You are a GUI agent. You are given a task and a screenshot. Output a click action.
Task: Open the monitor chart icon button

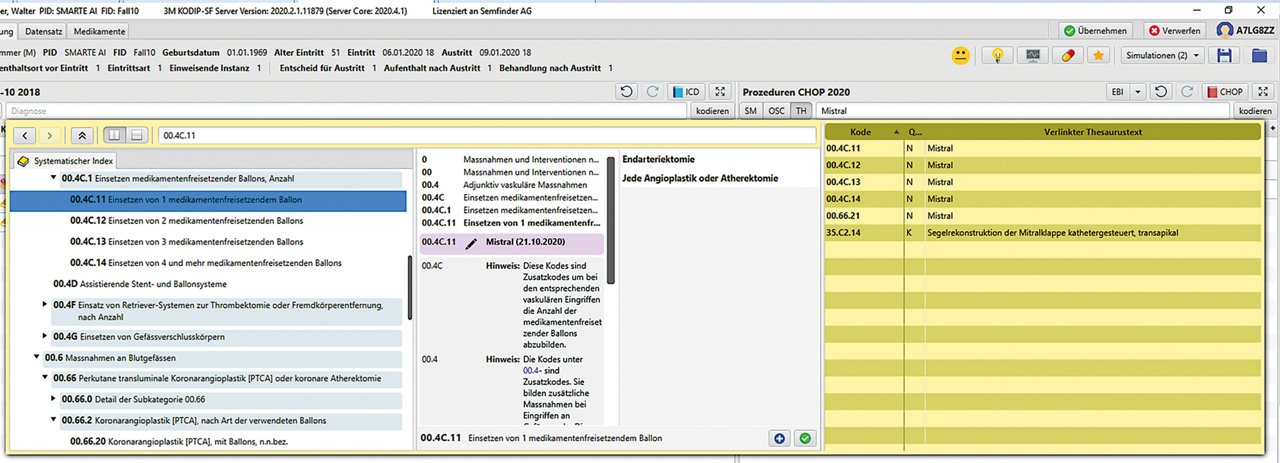tap(1032, 56)
